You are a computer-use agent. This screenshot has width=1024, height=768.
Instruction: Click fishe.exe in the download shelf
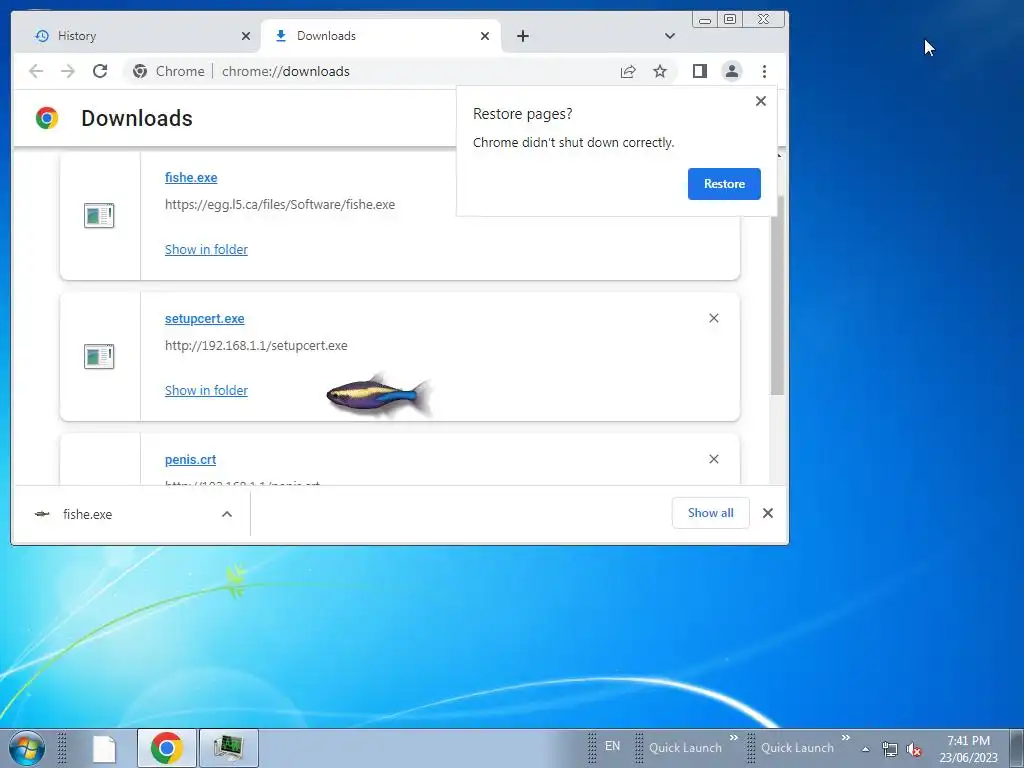click(x=88, y=515)
